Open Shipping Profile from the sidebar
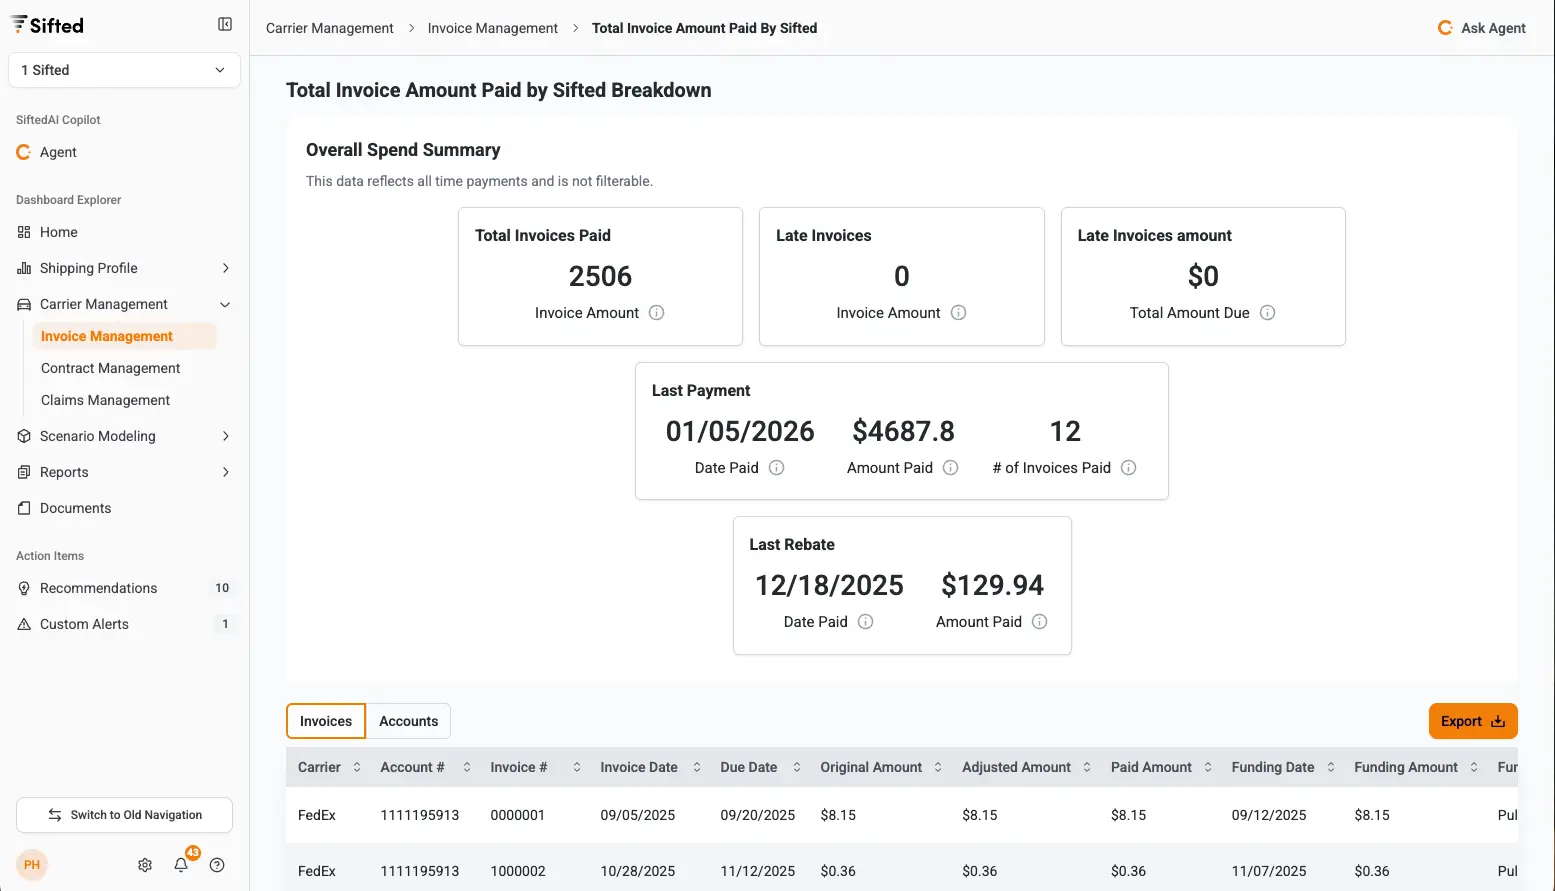The image size is (1555, 891). click(88, 268)
